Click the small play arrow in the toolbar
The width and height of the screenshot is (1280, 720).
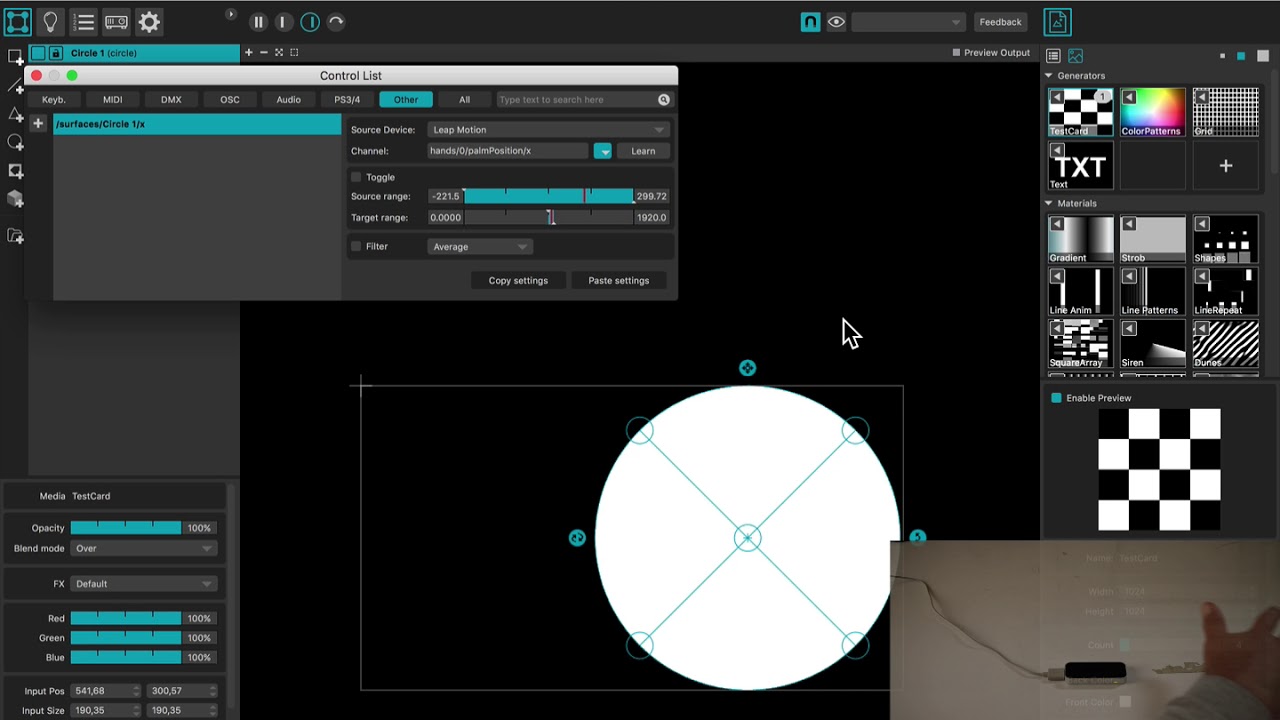(x=231, y=14)
